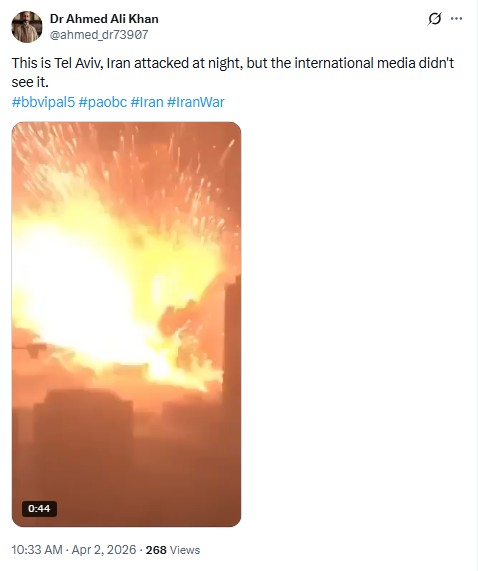The image size is (478, 571).
Task: Open the 10:33 AM timestamp link
Action: pyautogui.click(x=37, y=550)
